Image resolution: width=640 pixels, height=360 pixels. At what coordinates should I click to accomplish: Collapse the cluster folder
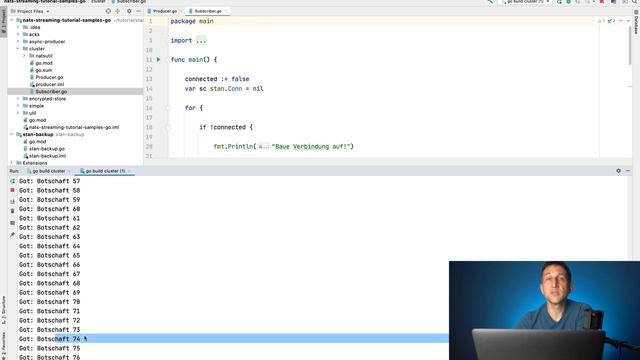[x=18, y=49]
